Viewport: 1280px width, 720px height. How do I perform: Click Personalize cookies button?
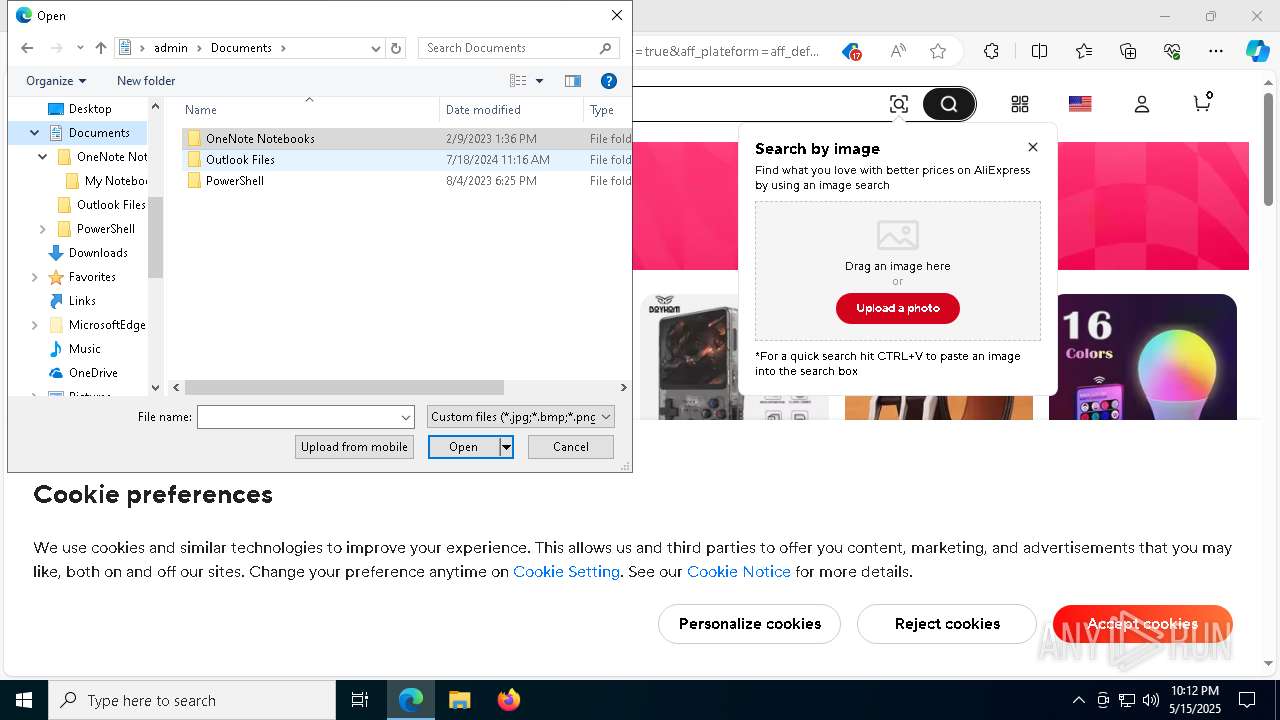[x=750, y=624]
